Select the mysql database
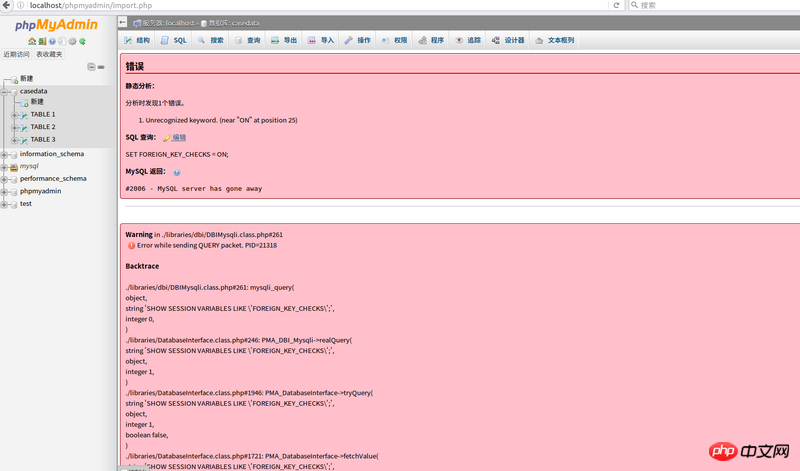This screenshot has height=471, width=800. click(x=29, y=166)
